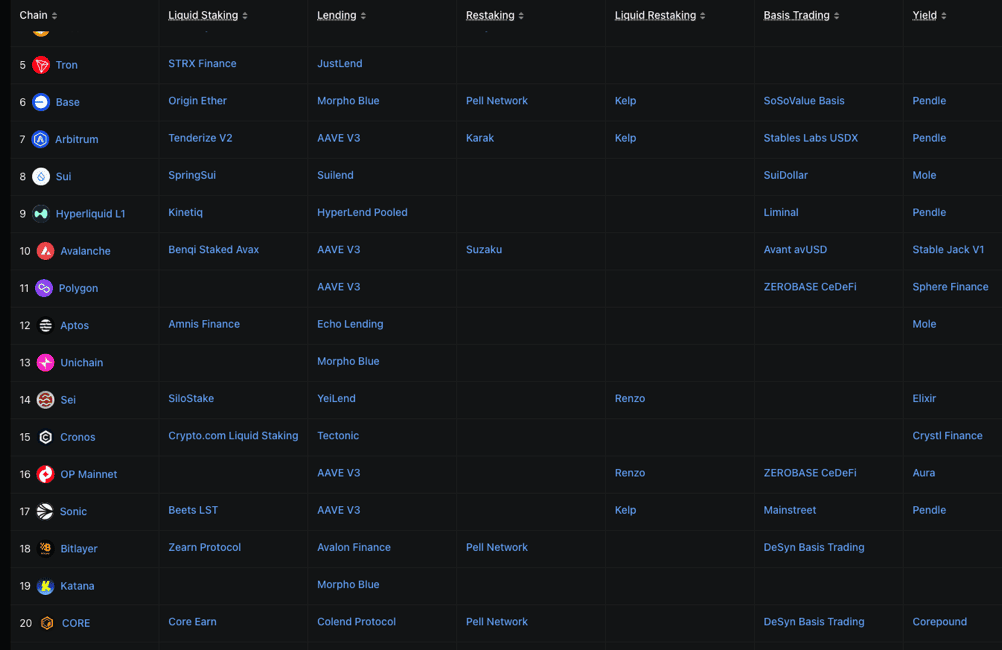Click the Basis Trading column header
1002x650 pixels.
pyautogui.click(x=796, y=16)
